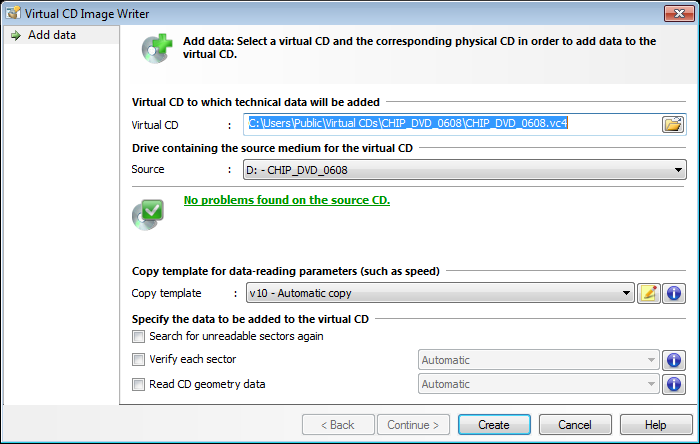Click the Add data CD header icon
Screen dimensions: 700x444
(156, 49)
